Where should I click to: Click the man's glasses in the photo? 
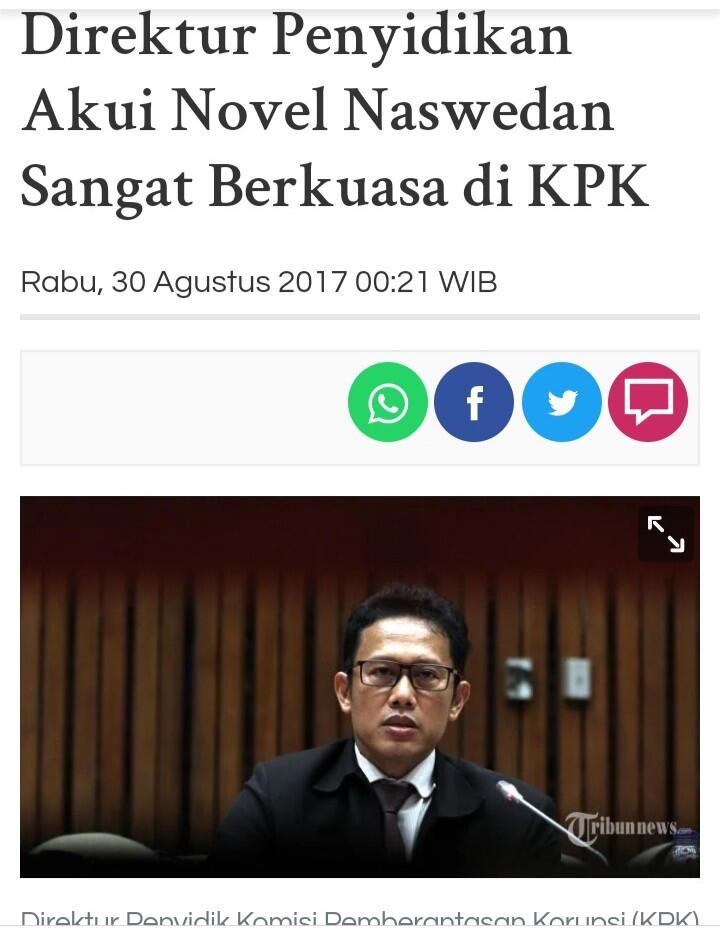[x=404, y=675]
